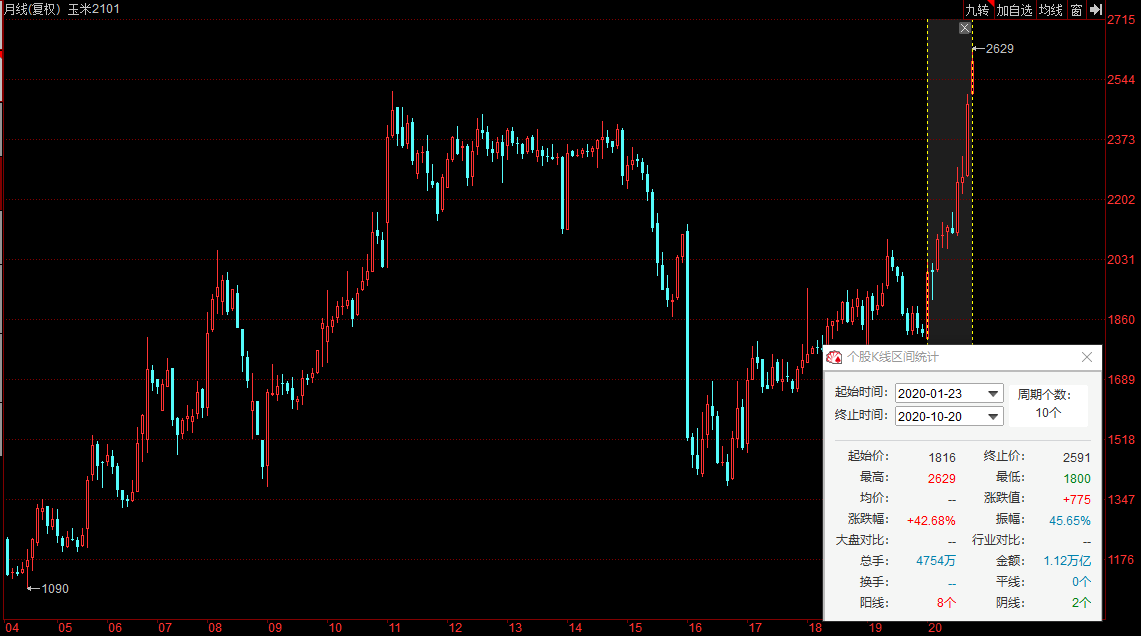Screen dimensions: 1141x636
Task: Click the 起始价 value 1816
Action: [x=942, y=458]
